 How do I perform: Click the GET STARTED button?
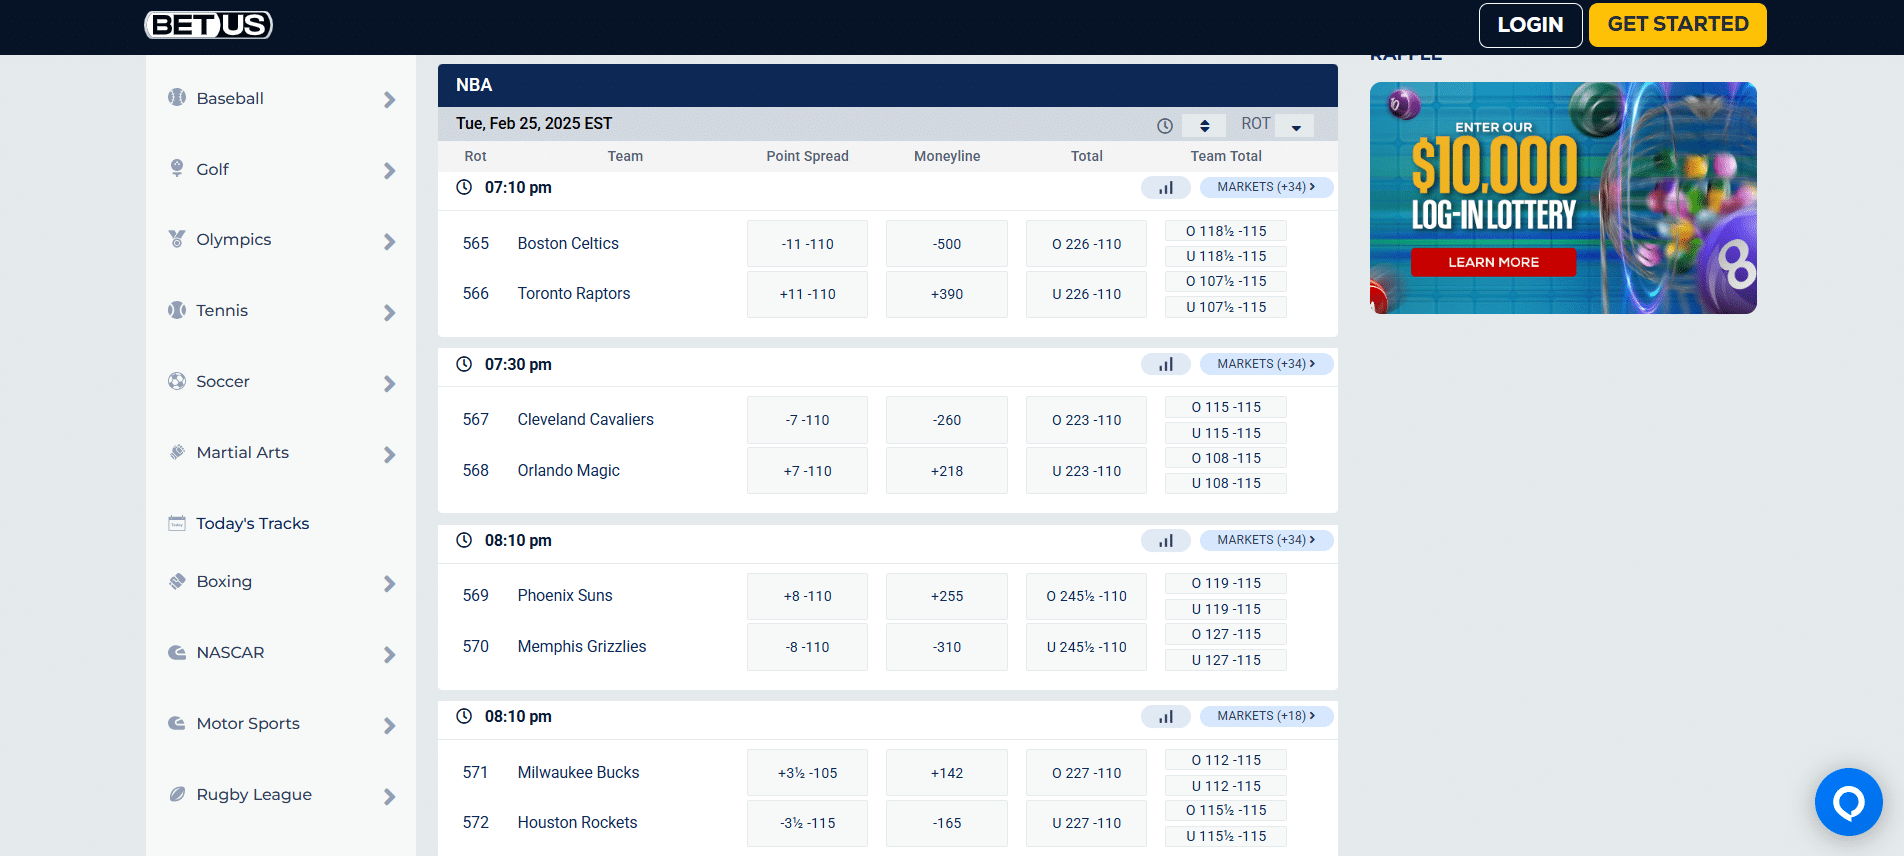1678,25
